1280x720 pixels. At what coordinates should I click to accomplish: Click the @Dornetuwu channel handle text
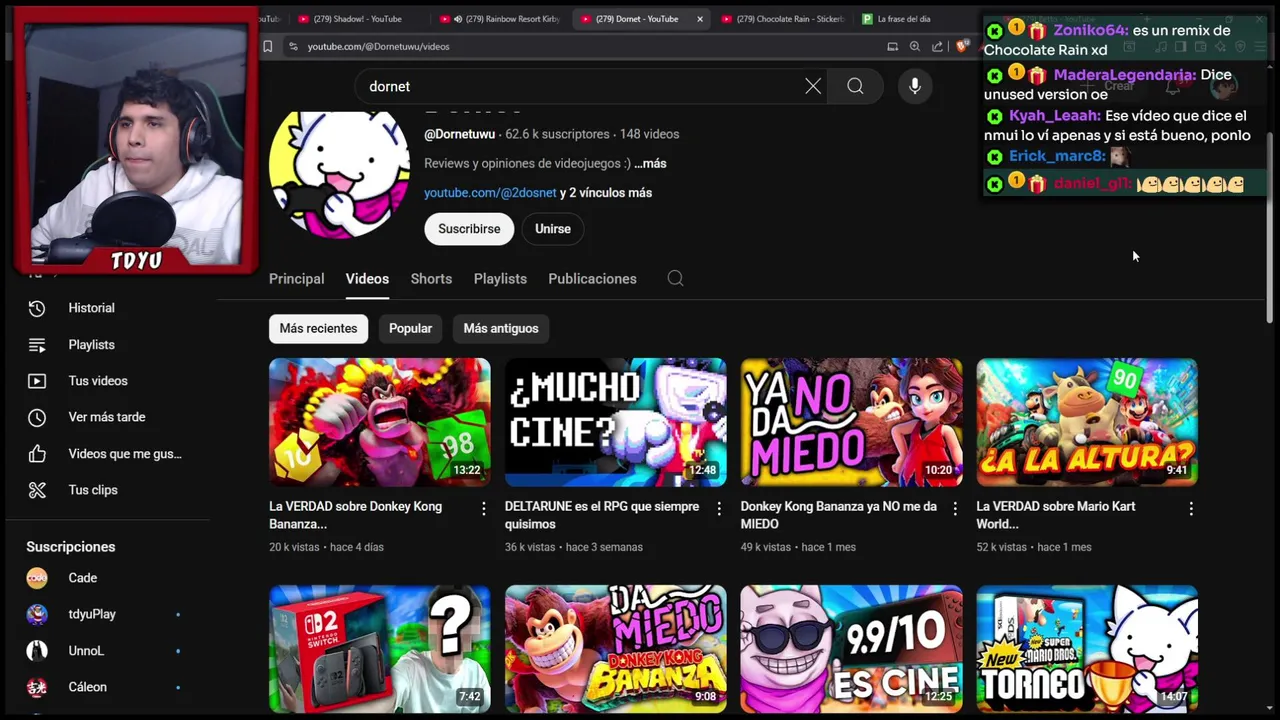[x=459, y=134]
